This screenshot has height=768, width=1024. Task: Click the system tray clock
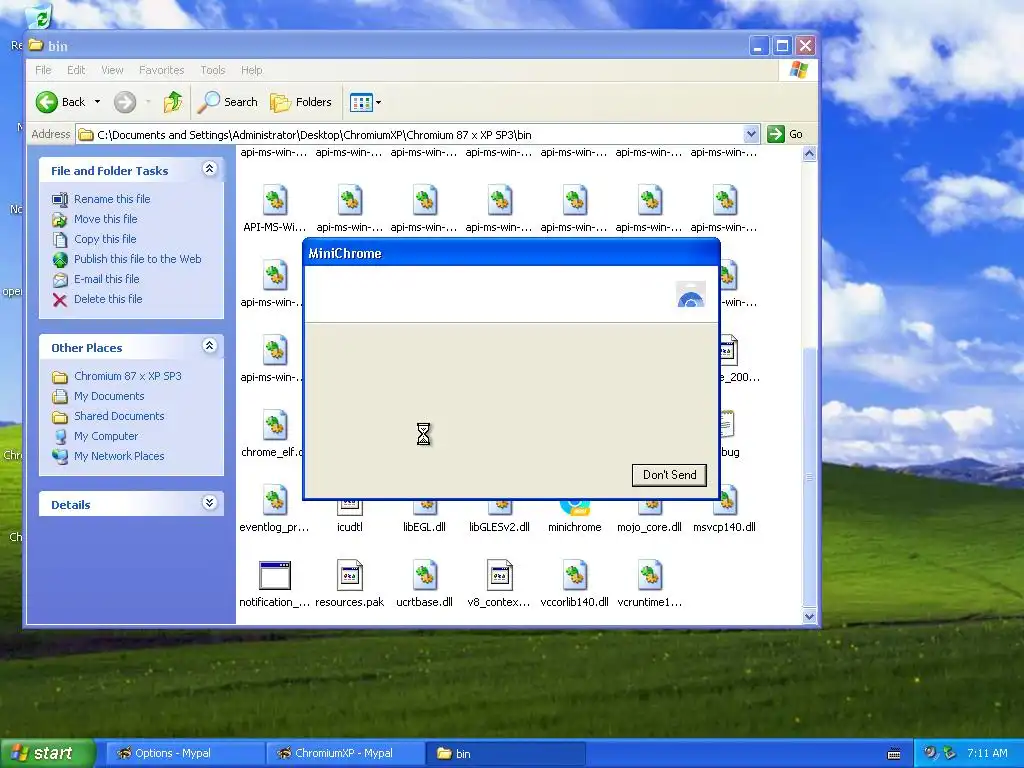[x=987, y=753]
